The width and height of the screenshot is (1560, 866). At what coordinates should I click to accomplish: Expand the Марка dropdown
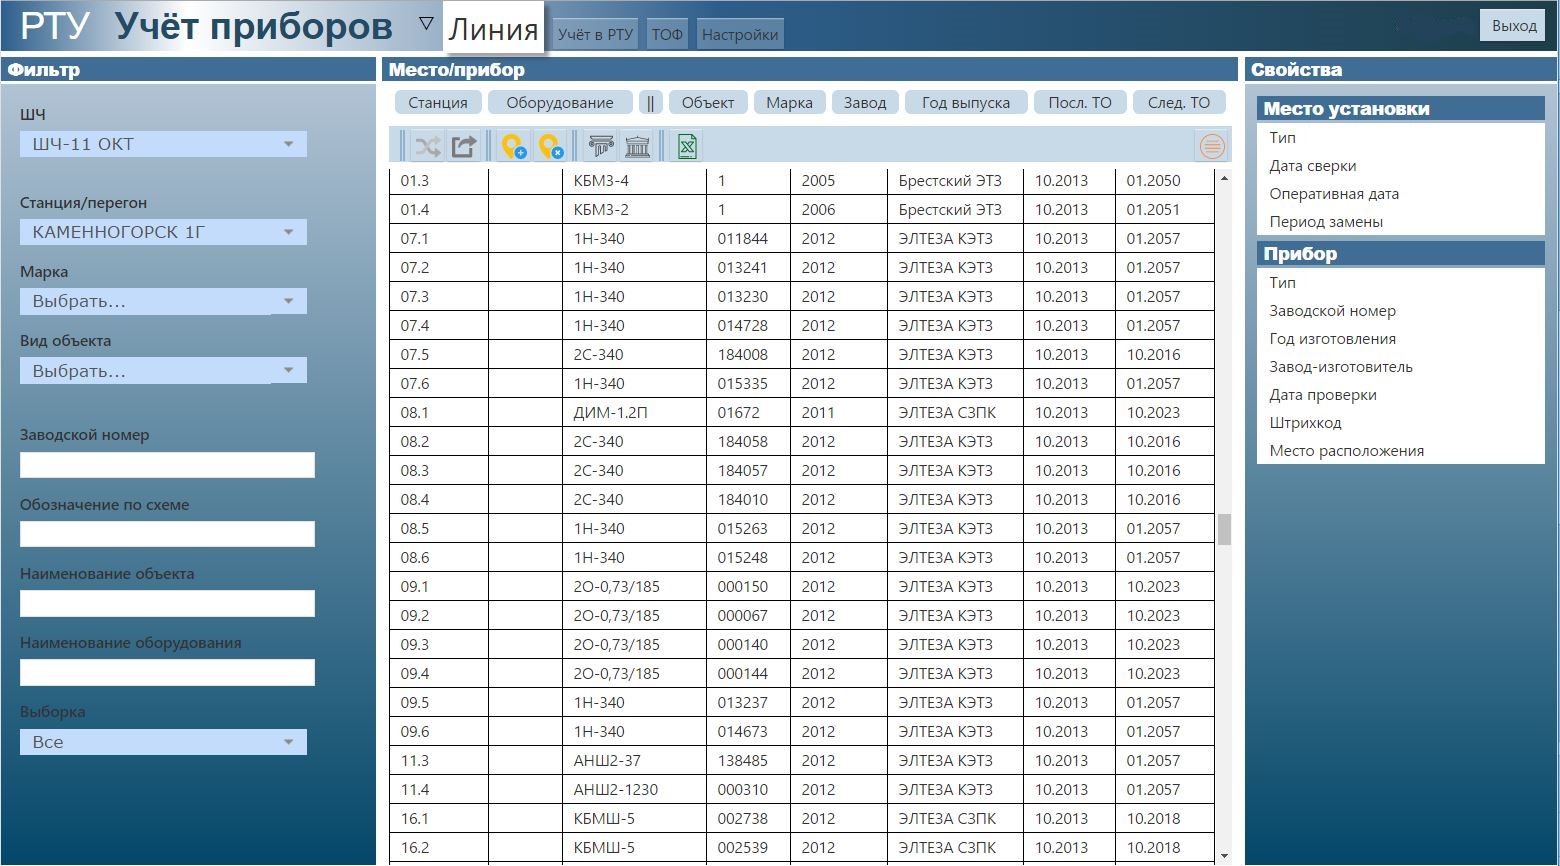tap(163, 301)
